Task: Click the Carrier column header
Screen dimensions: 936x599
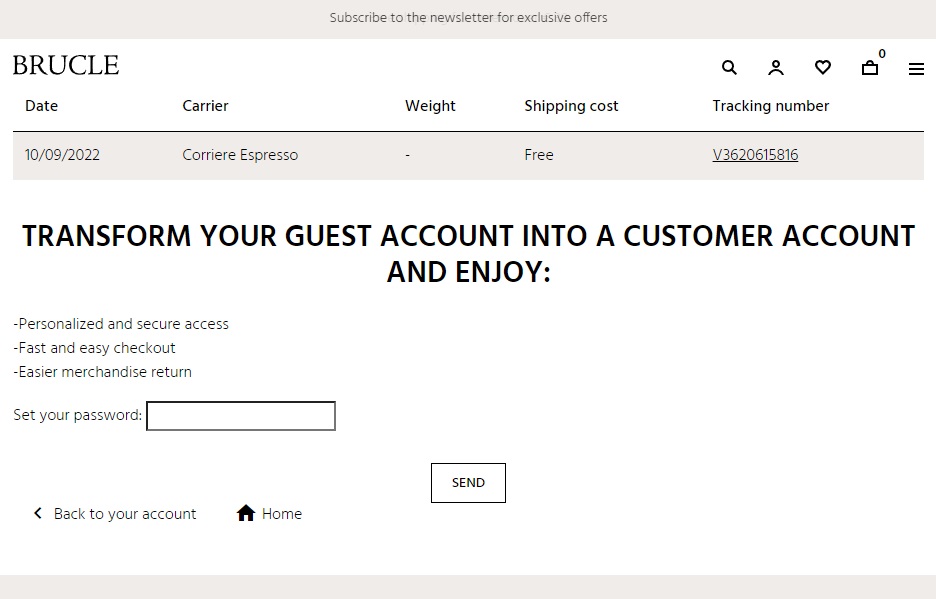Action: pos(205,106)
